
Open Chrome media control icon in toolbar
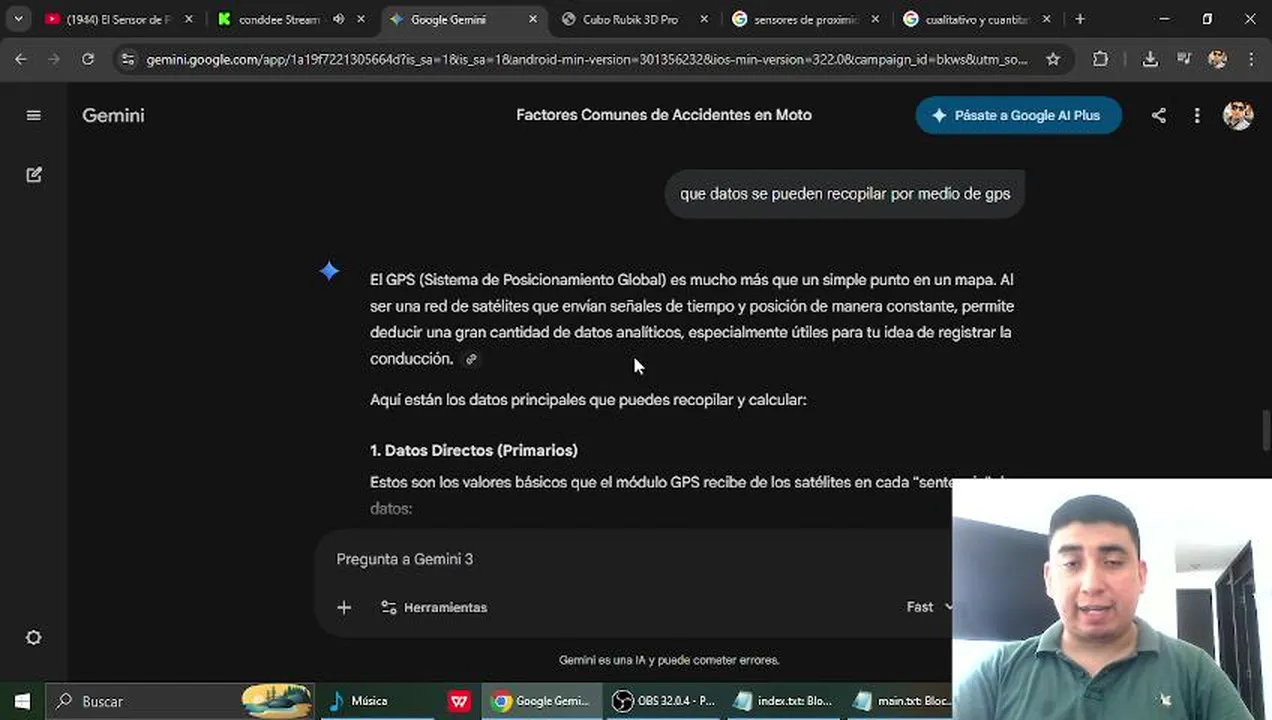[1184, 60]
